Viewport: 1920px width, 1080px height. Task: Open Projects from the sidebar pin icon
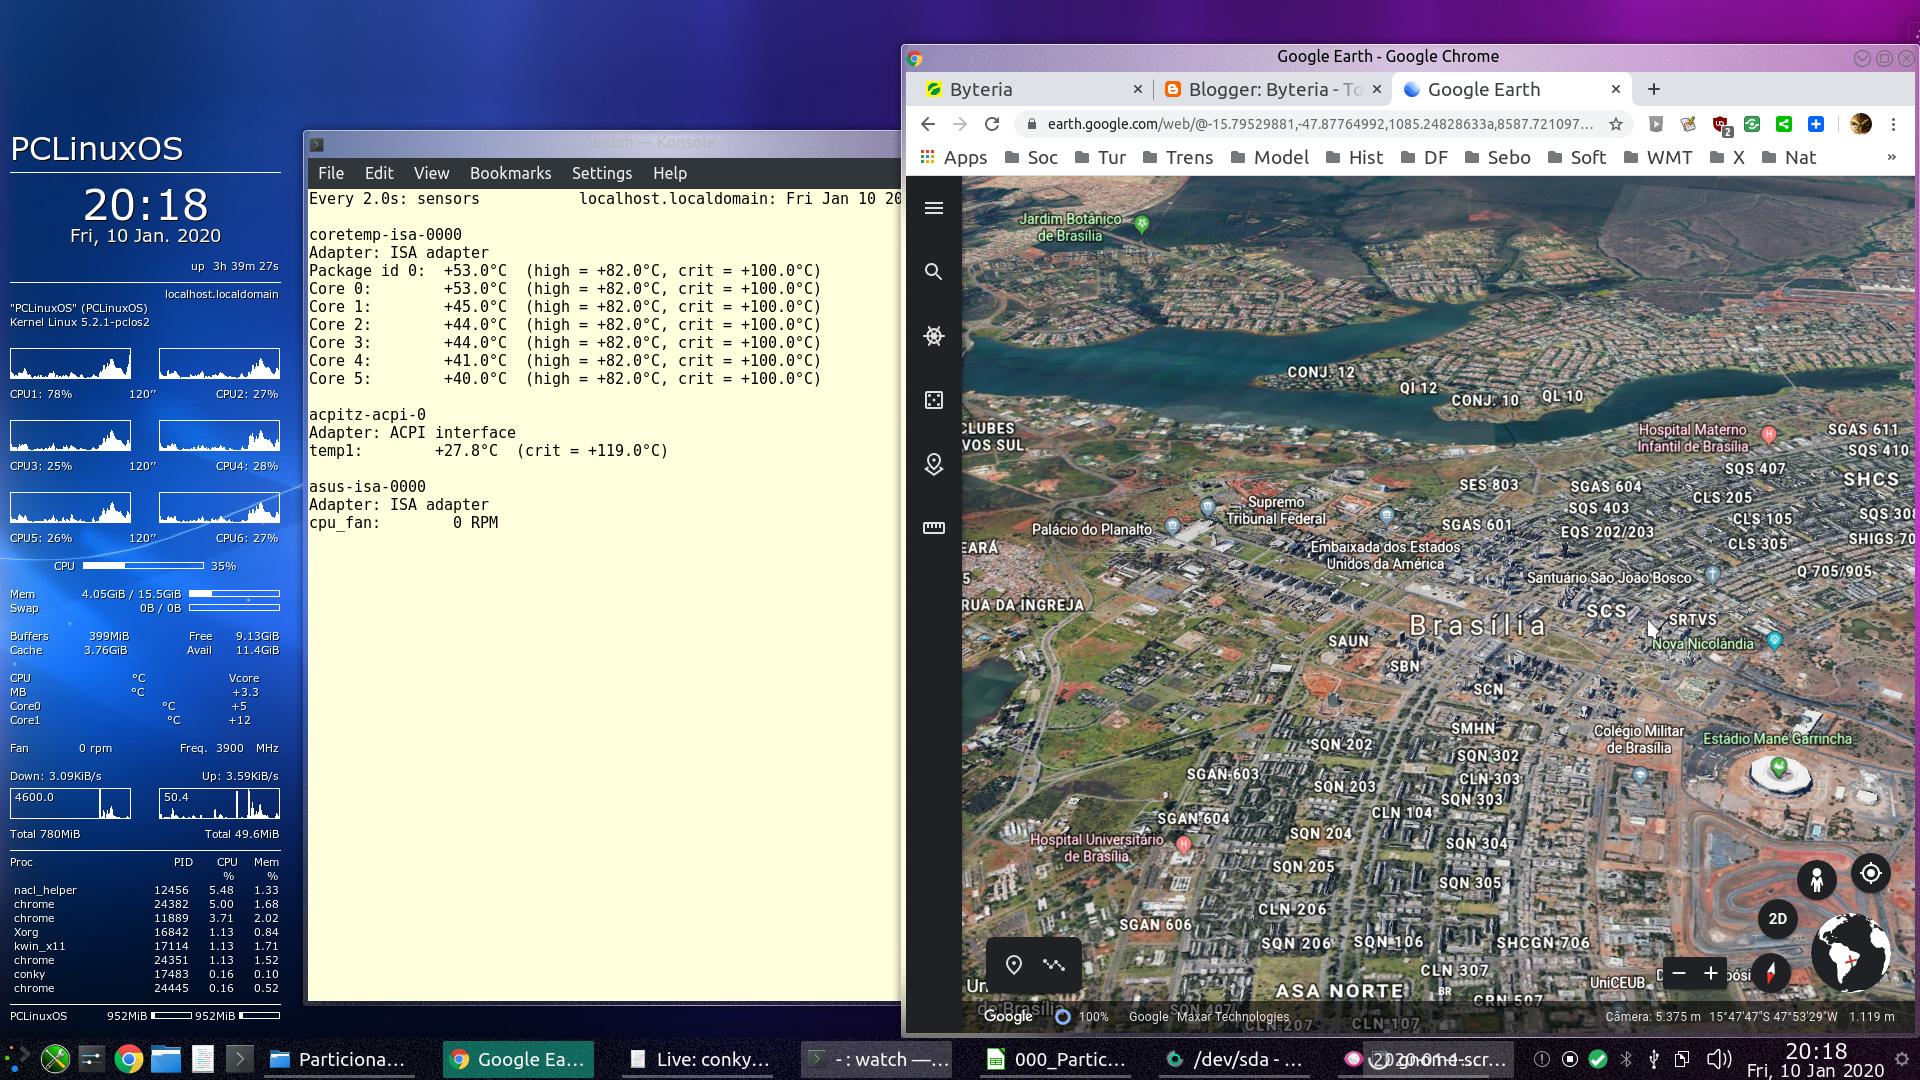(934, 464)
